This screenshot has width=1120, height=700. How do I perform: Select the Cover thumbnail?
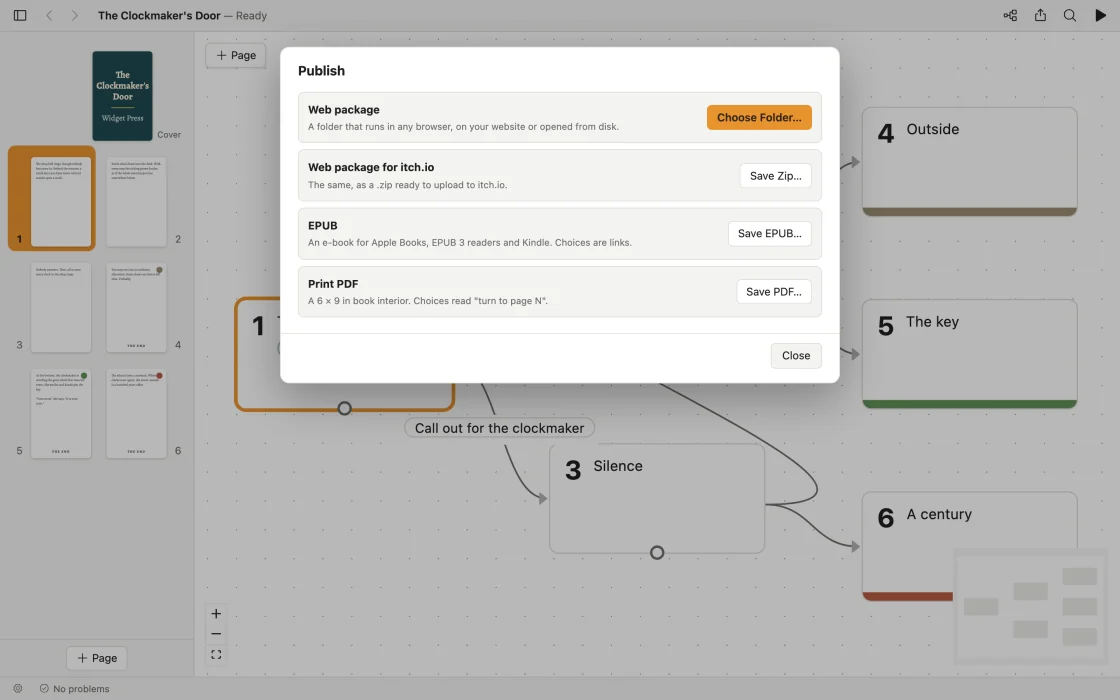point(122,96)
